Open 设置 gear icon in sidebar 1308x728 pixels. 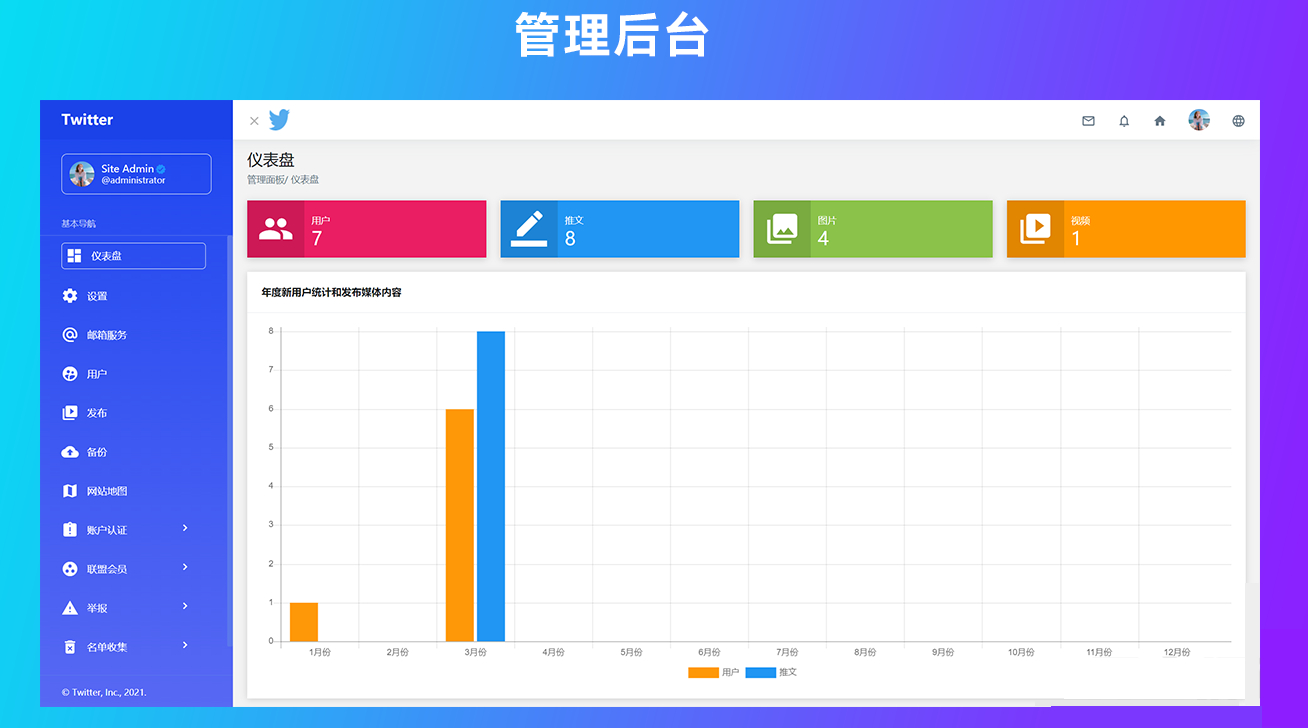70,296
